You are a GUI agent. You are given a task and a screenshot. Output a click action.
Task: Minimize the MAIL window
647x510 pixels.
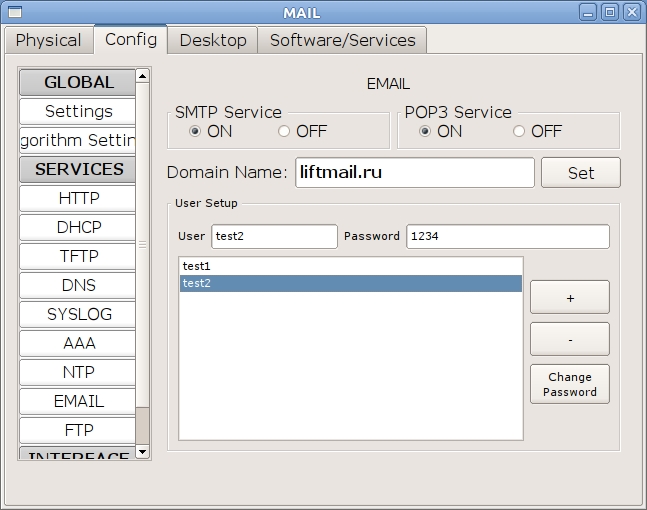[589, 12]
